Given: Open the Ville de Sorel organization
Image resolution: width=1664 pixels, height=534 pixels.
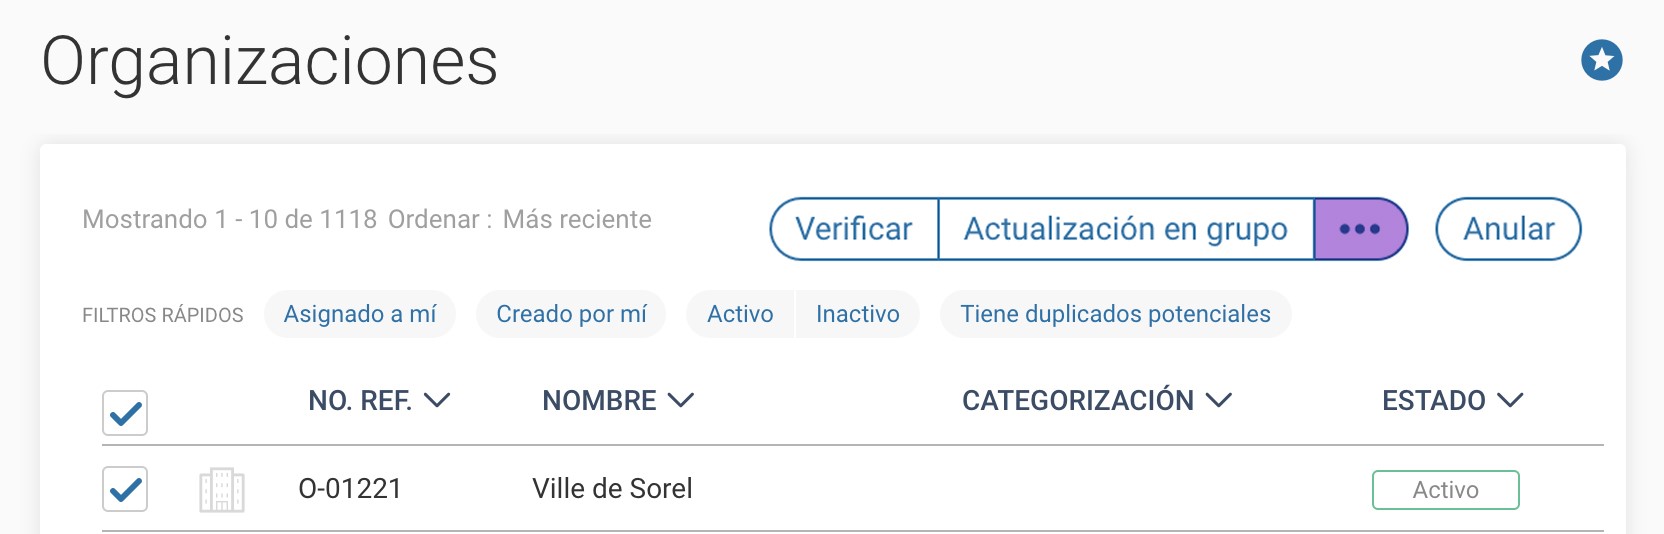Looking at the screenshot, I should [x=612, y=488].
